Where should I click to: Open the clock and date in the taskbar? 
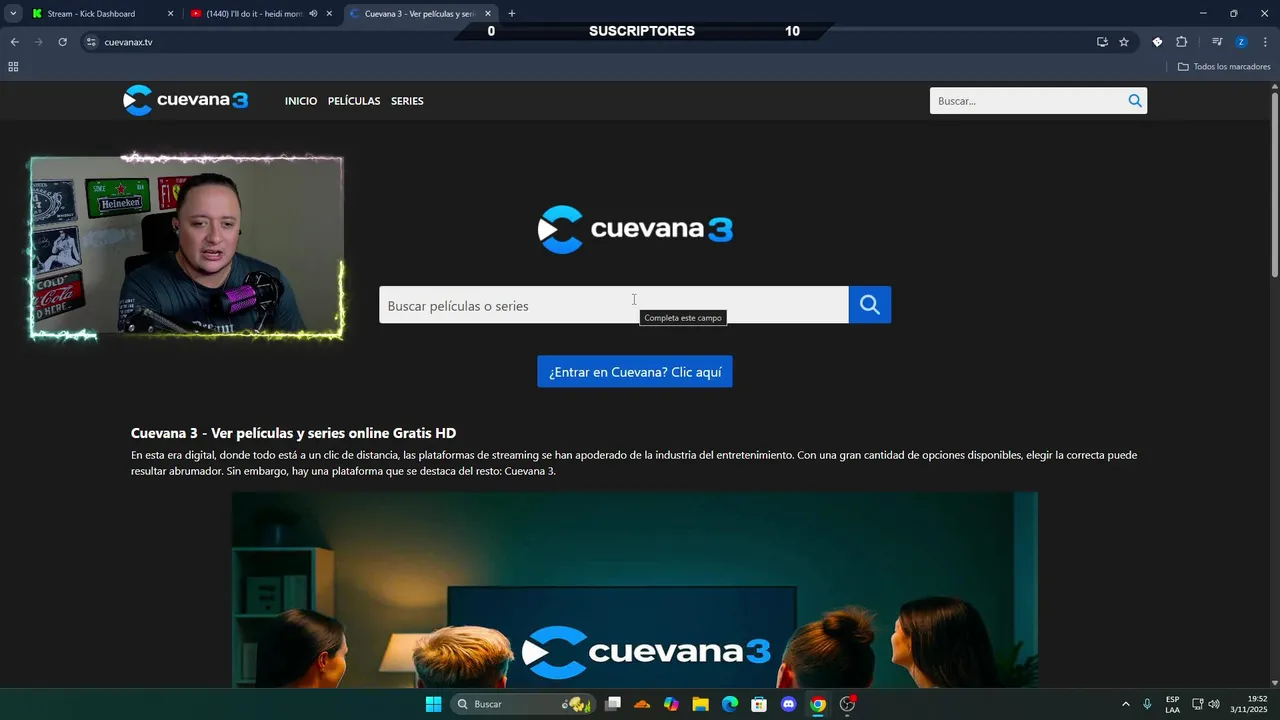pyautogui.click(x=1249, y=704)
